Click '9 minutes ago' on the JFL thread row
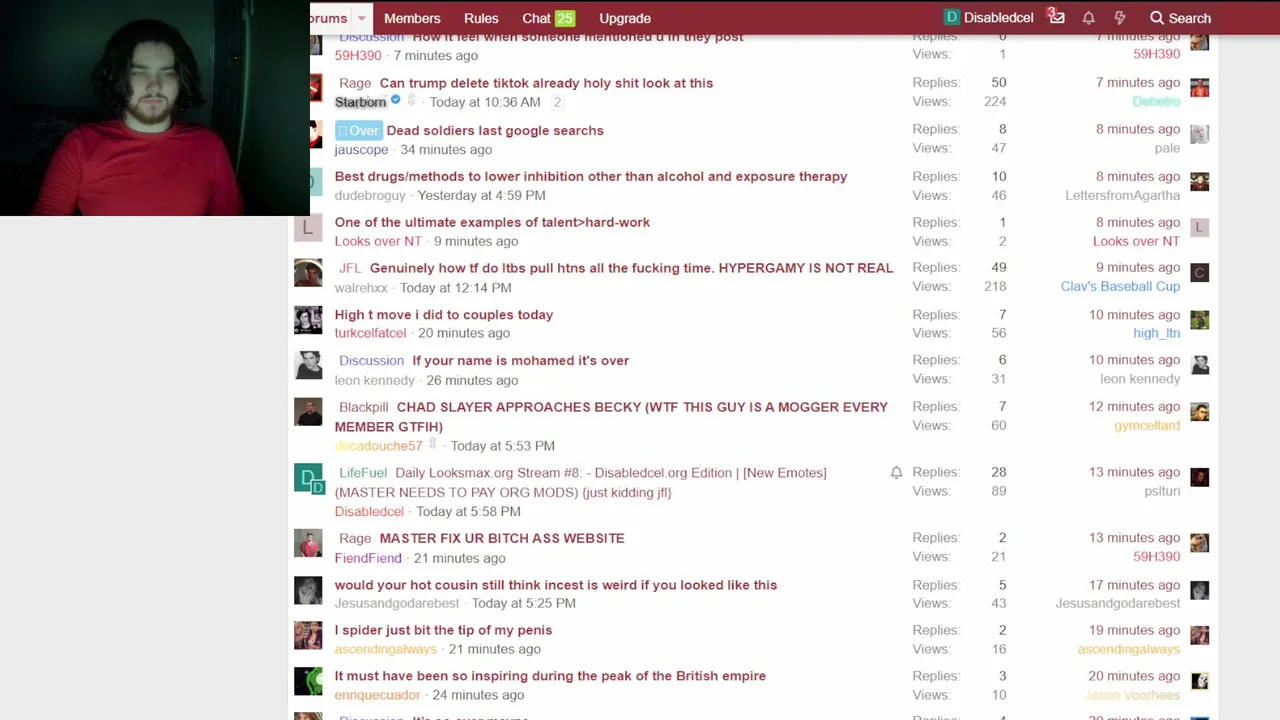Viewport: 1280px width, 720px height. click(1138, 268)
